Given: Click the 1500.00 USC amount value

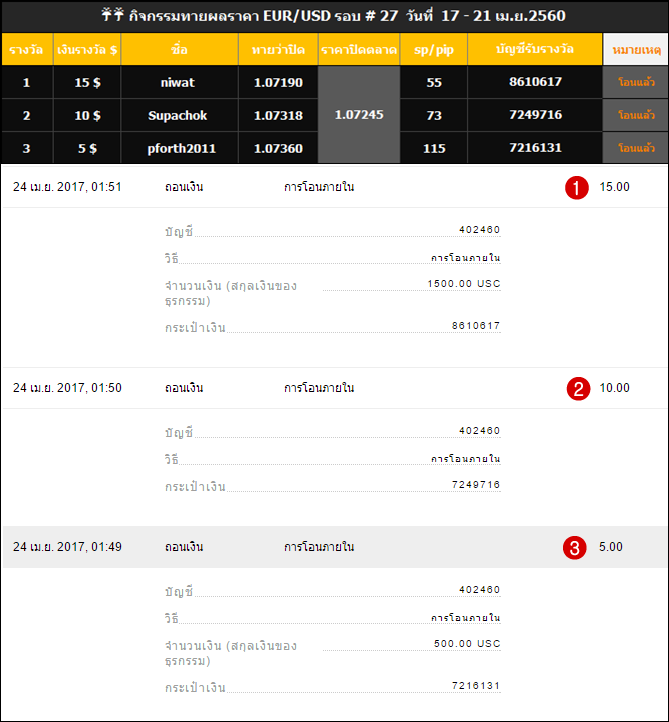Looking at the screenshot, I should [463, 284].
